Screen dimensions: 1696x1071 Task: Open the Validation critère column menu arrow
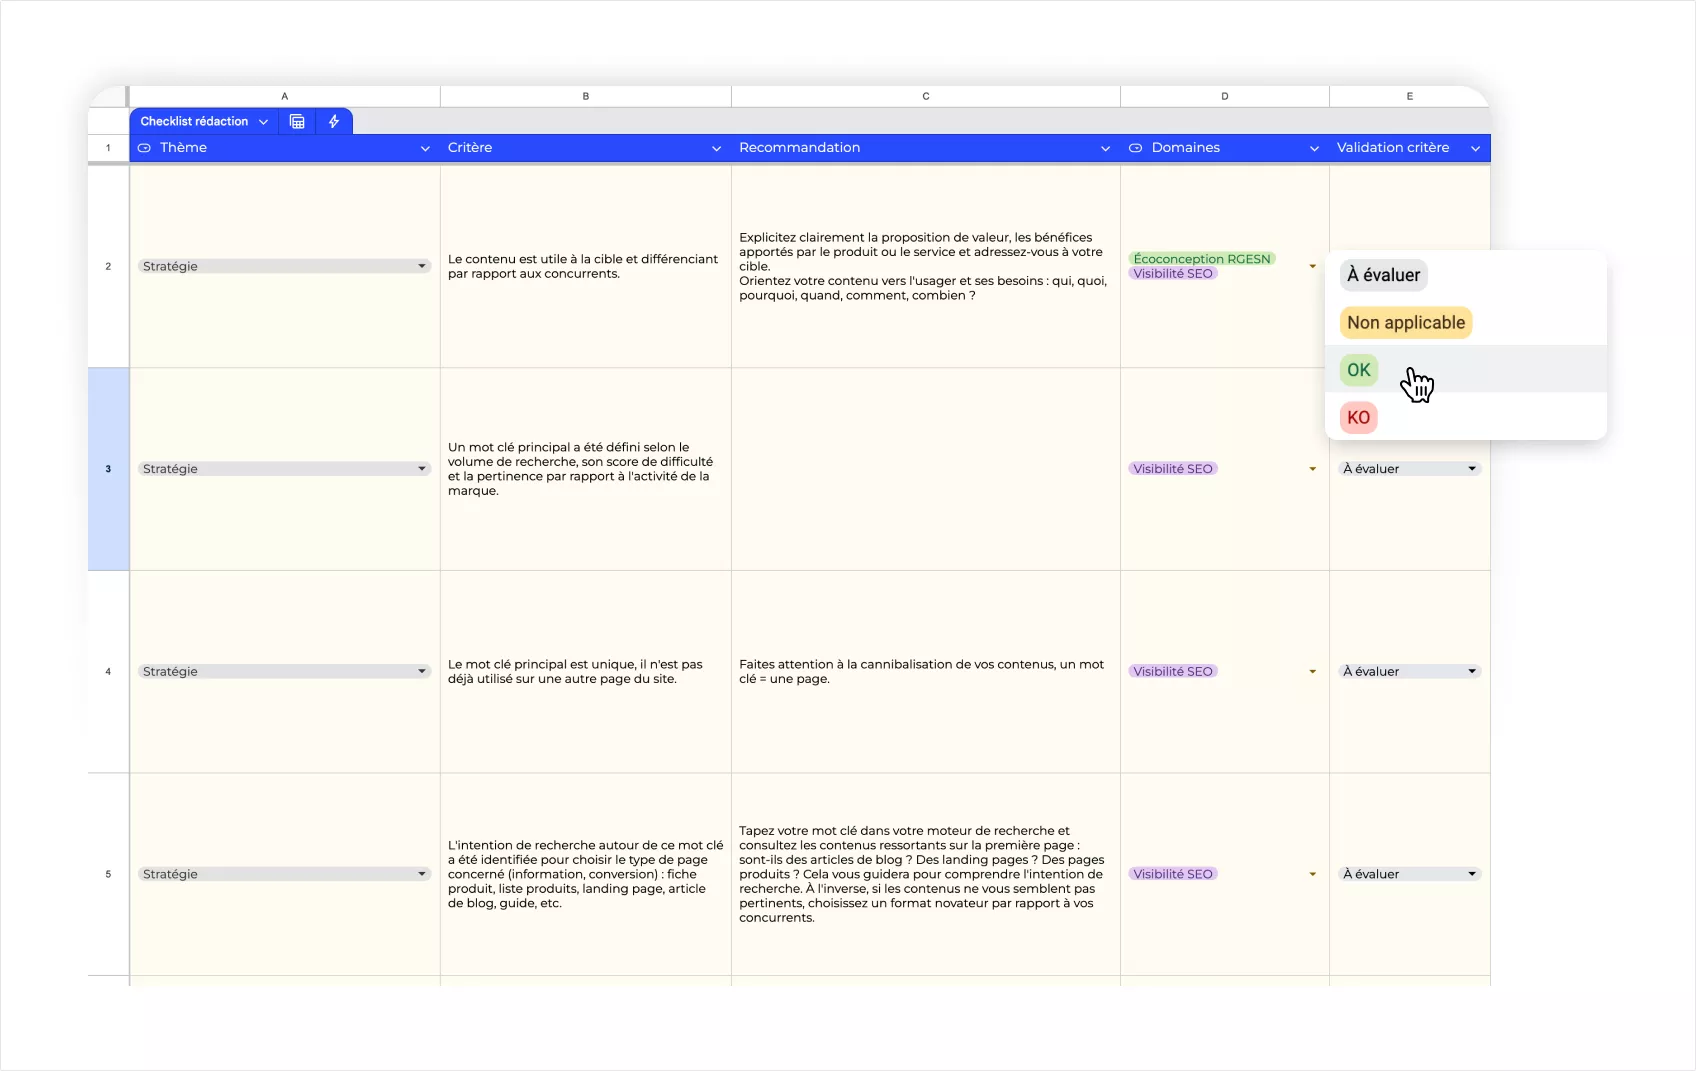pos(1475,148)
